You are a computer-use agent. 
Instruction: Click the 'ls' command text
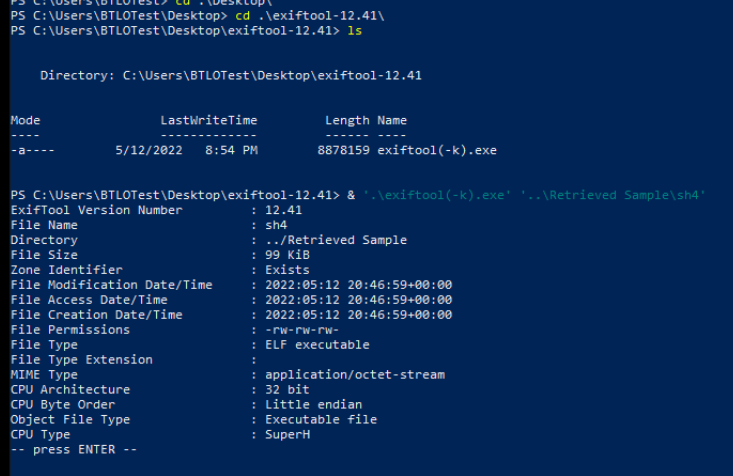click(x=354, y=31)
